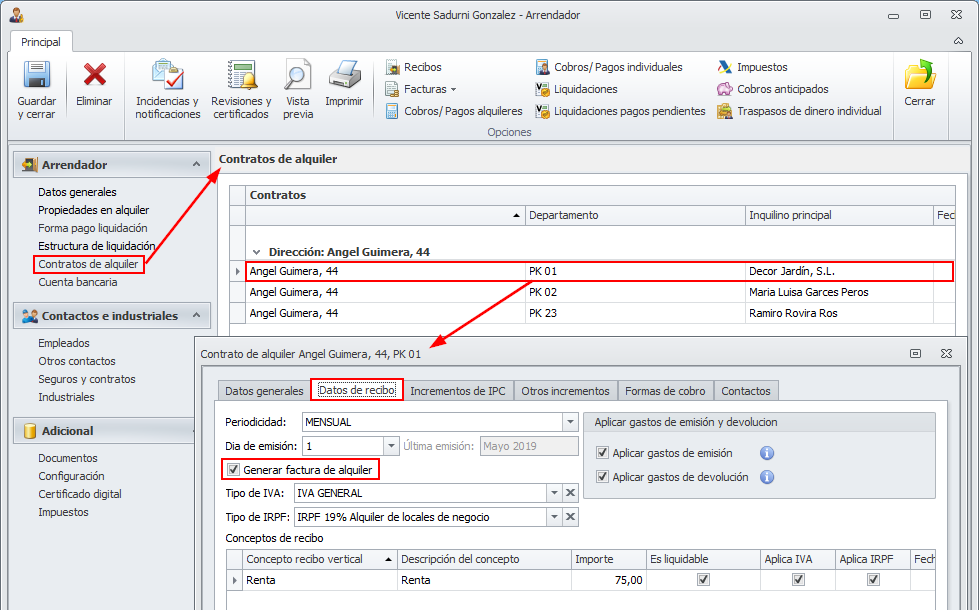
Task: Switch to Contactos tab
Action: pos(746,391)
